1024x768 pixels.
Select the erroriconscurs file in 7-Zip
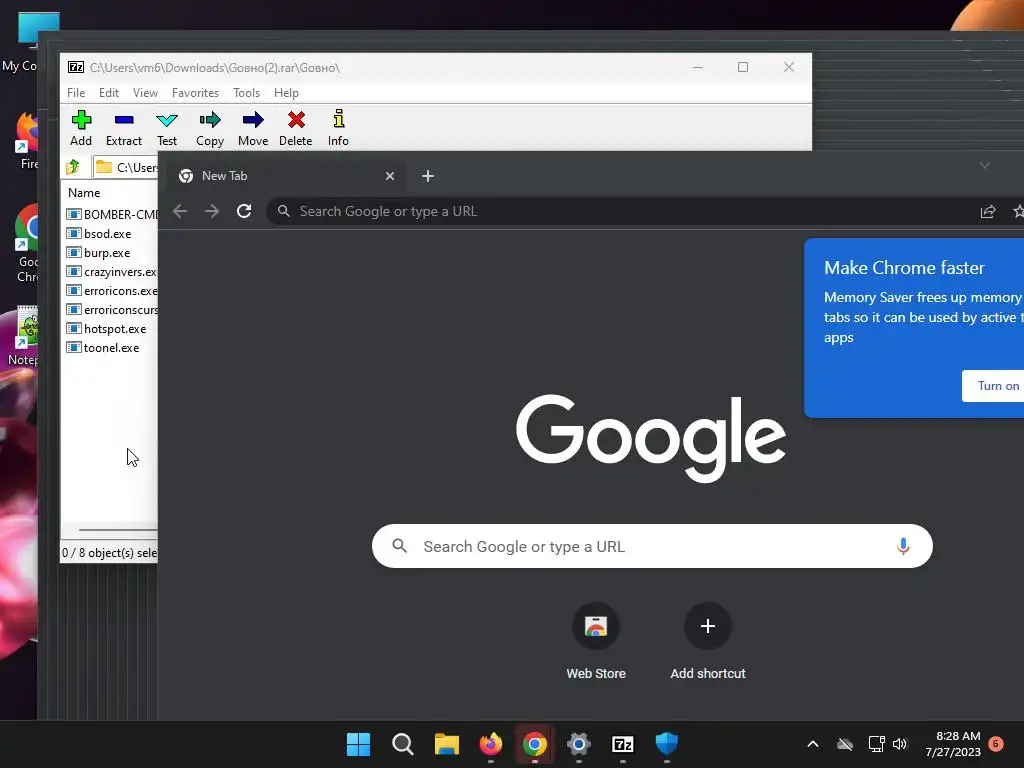[x=112, y=309]
